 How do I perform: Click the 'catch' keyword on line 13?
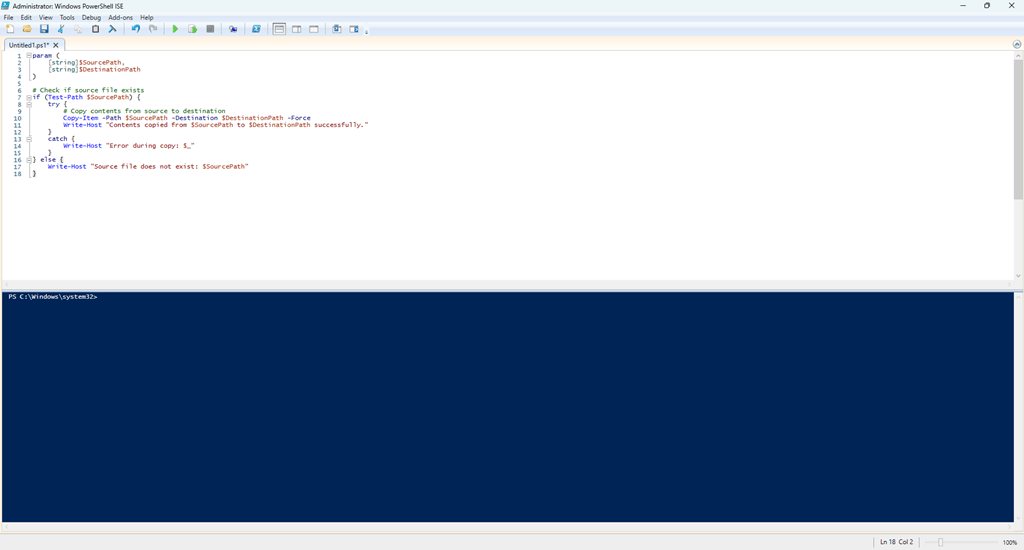click(57, 138)
